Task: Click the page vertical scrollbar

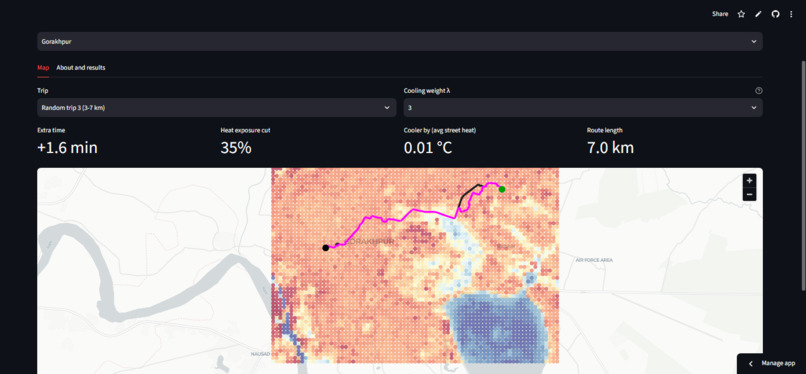Action: tap(803, 175)
